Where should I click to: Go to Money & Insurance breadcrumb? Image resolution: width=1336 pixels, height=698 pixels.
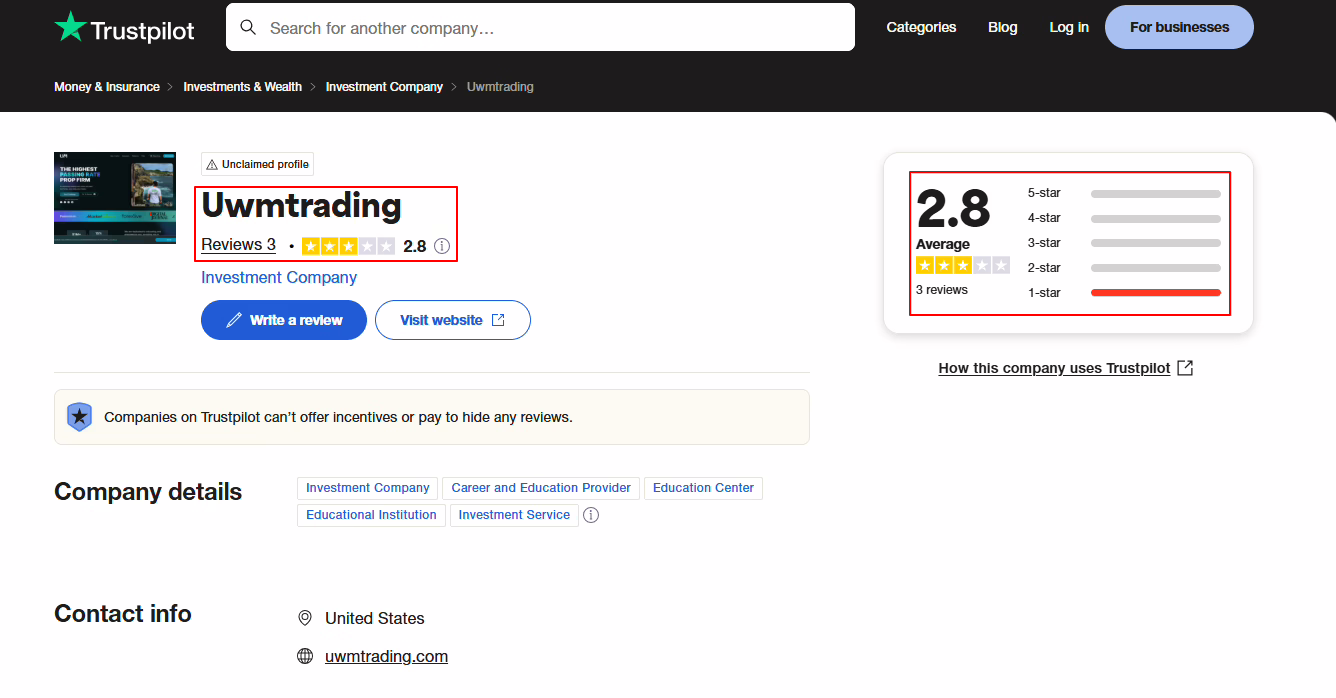[x=107, y=87]
